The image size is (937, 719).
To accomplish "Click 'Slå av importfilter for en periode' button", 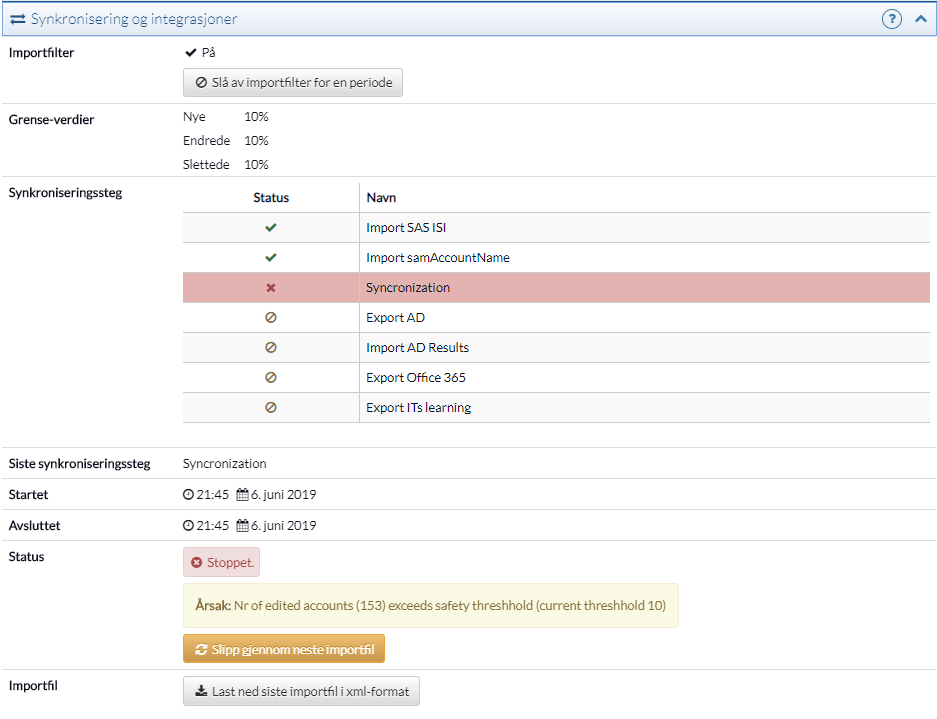I will (x=293, y=82).
